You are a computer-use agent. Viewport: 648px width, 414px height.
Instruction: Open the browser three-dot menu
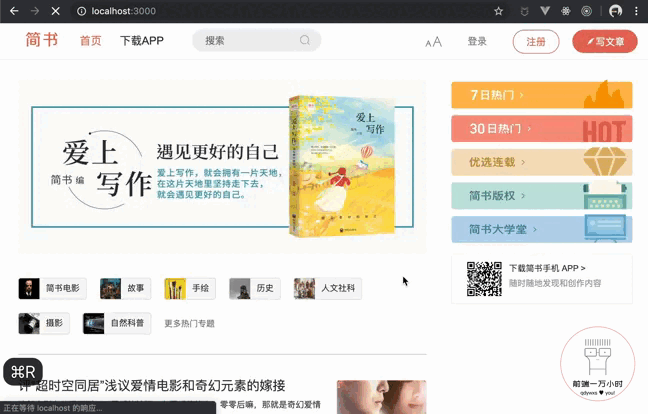pos(636,11)
